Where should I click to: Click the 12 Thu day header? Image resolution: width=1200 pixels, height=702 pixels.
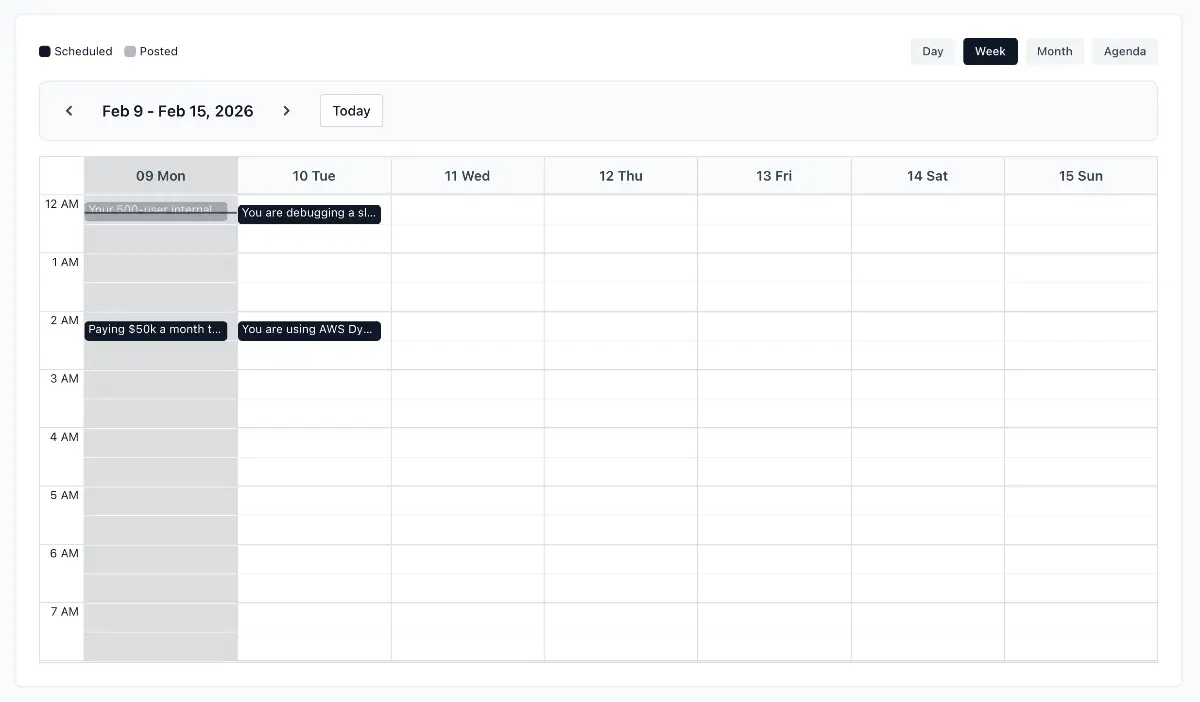(621, 176)
